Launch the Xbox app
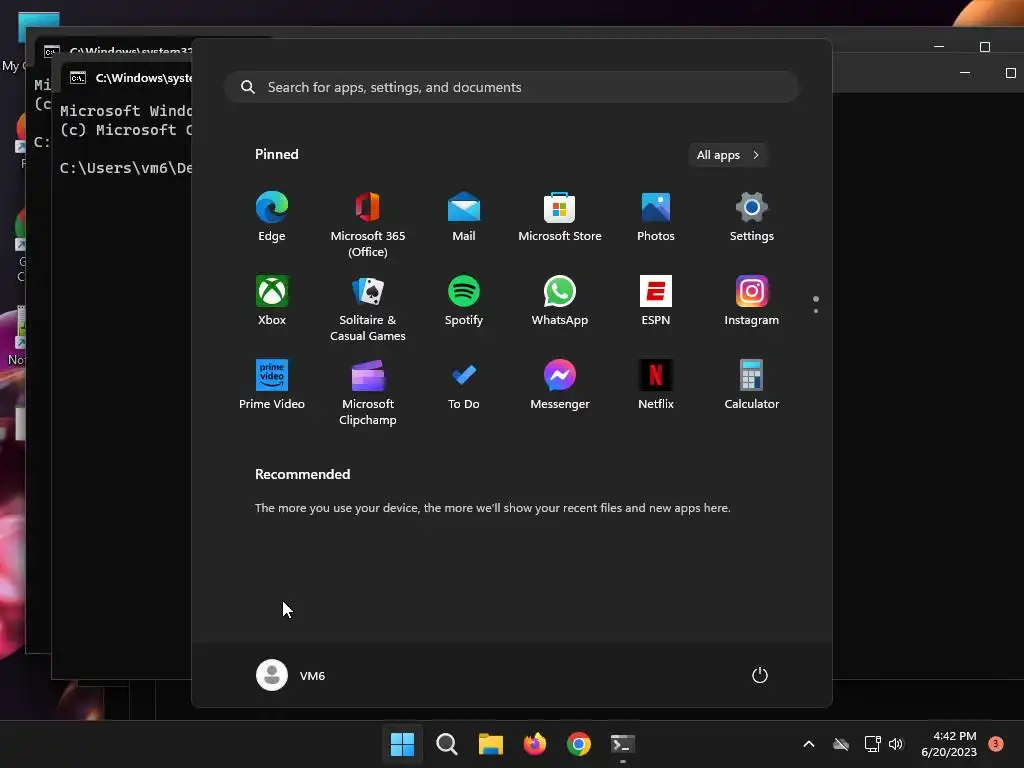1024x768 pixels. pyautogui.click(x=272, y=301)
